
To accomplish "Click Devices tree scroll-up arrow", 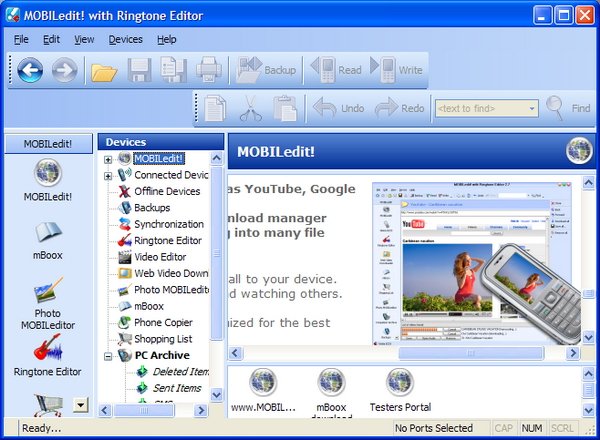I will pos(217,158).
